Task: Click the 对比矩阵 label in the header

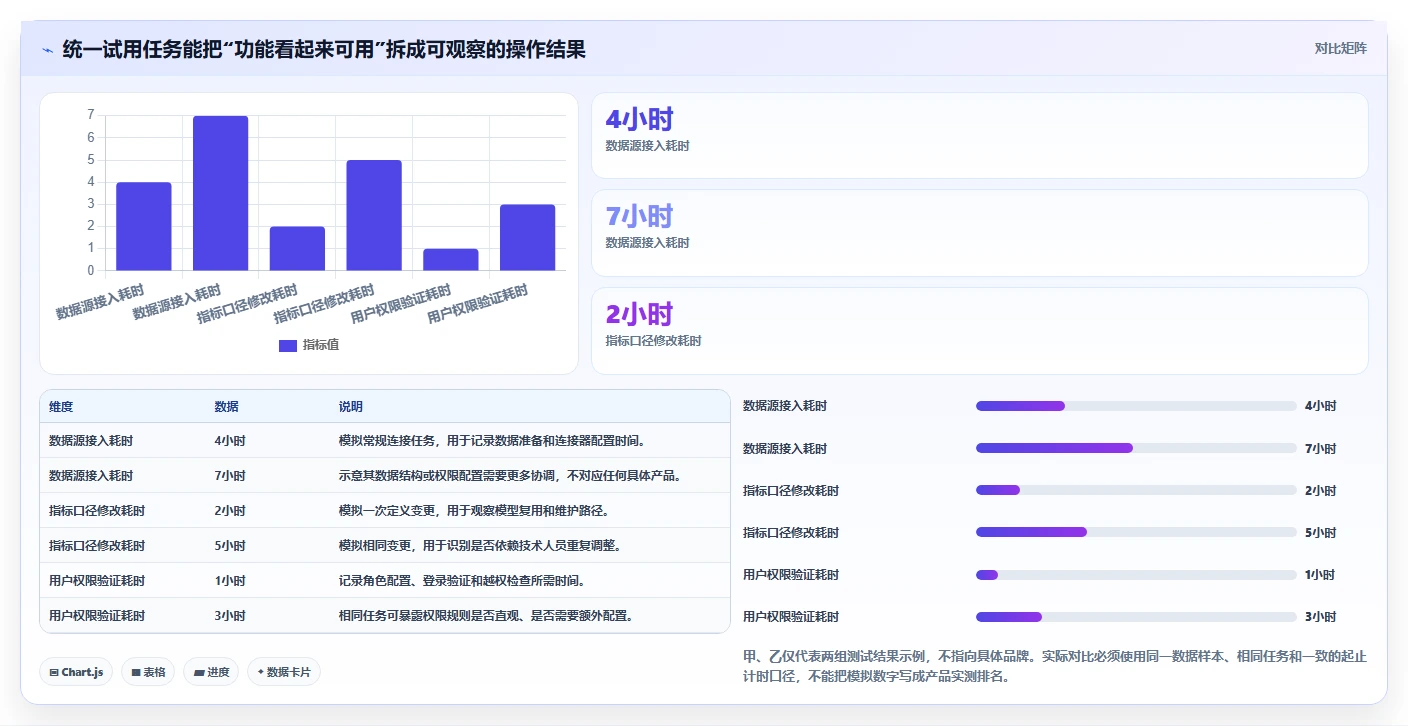Action: click(x=1340, y=48)
